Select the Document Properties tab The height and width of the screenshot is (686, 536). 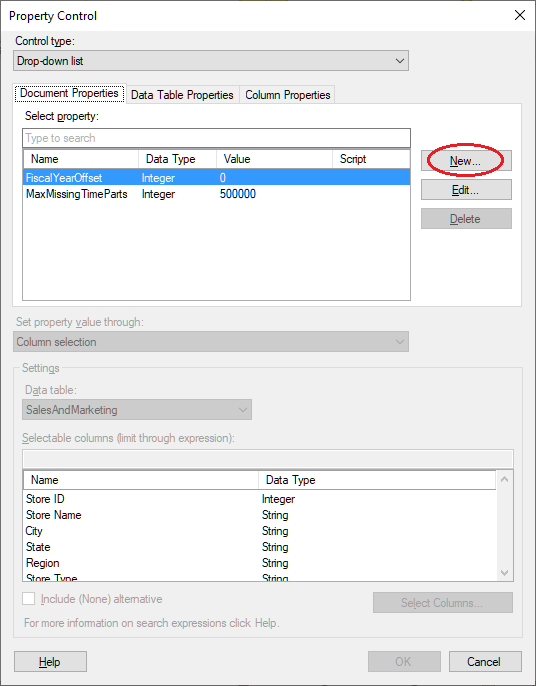click(70, 94)
